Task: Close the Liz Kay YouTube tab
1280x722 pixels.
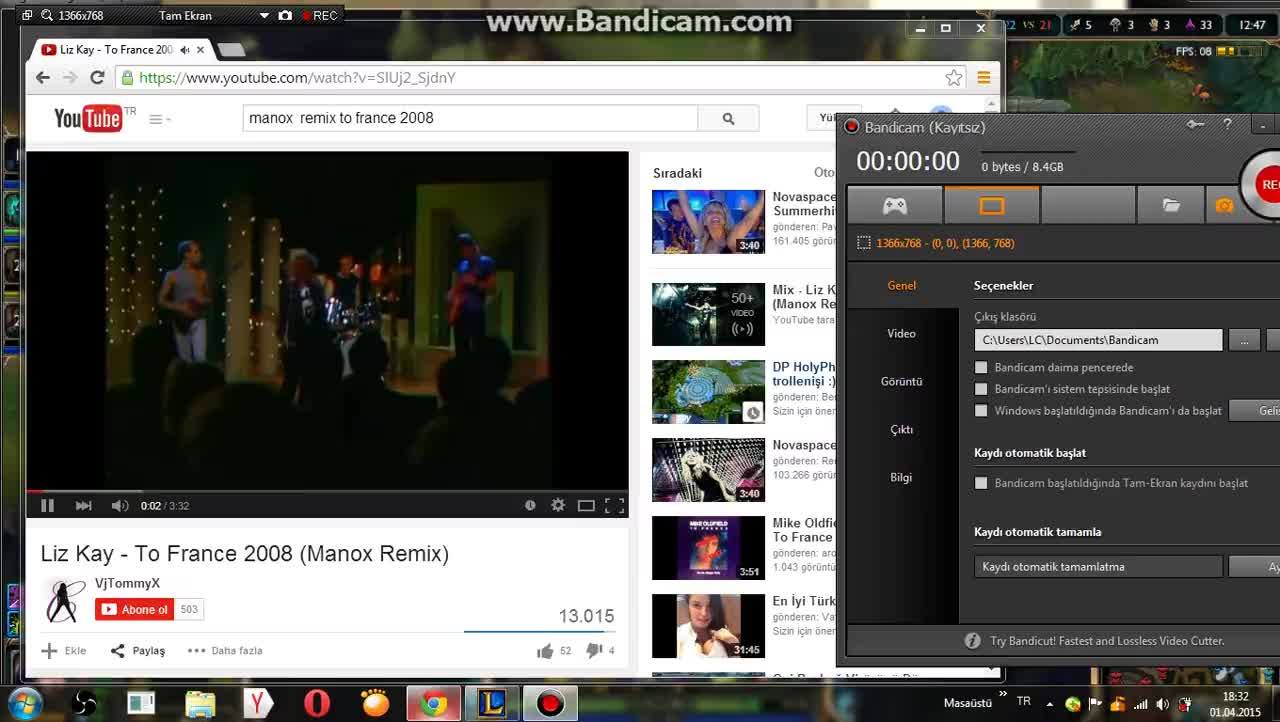Action: click(201, 50)
